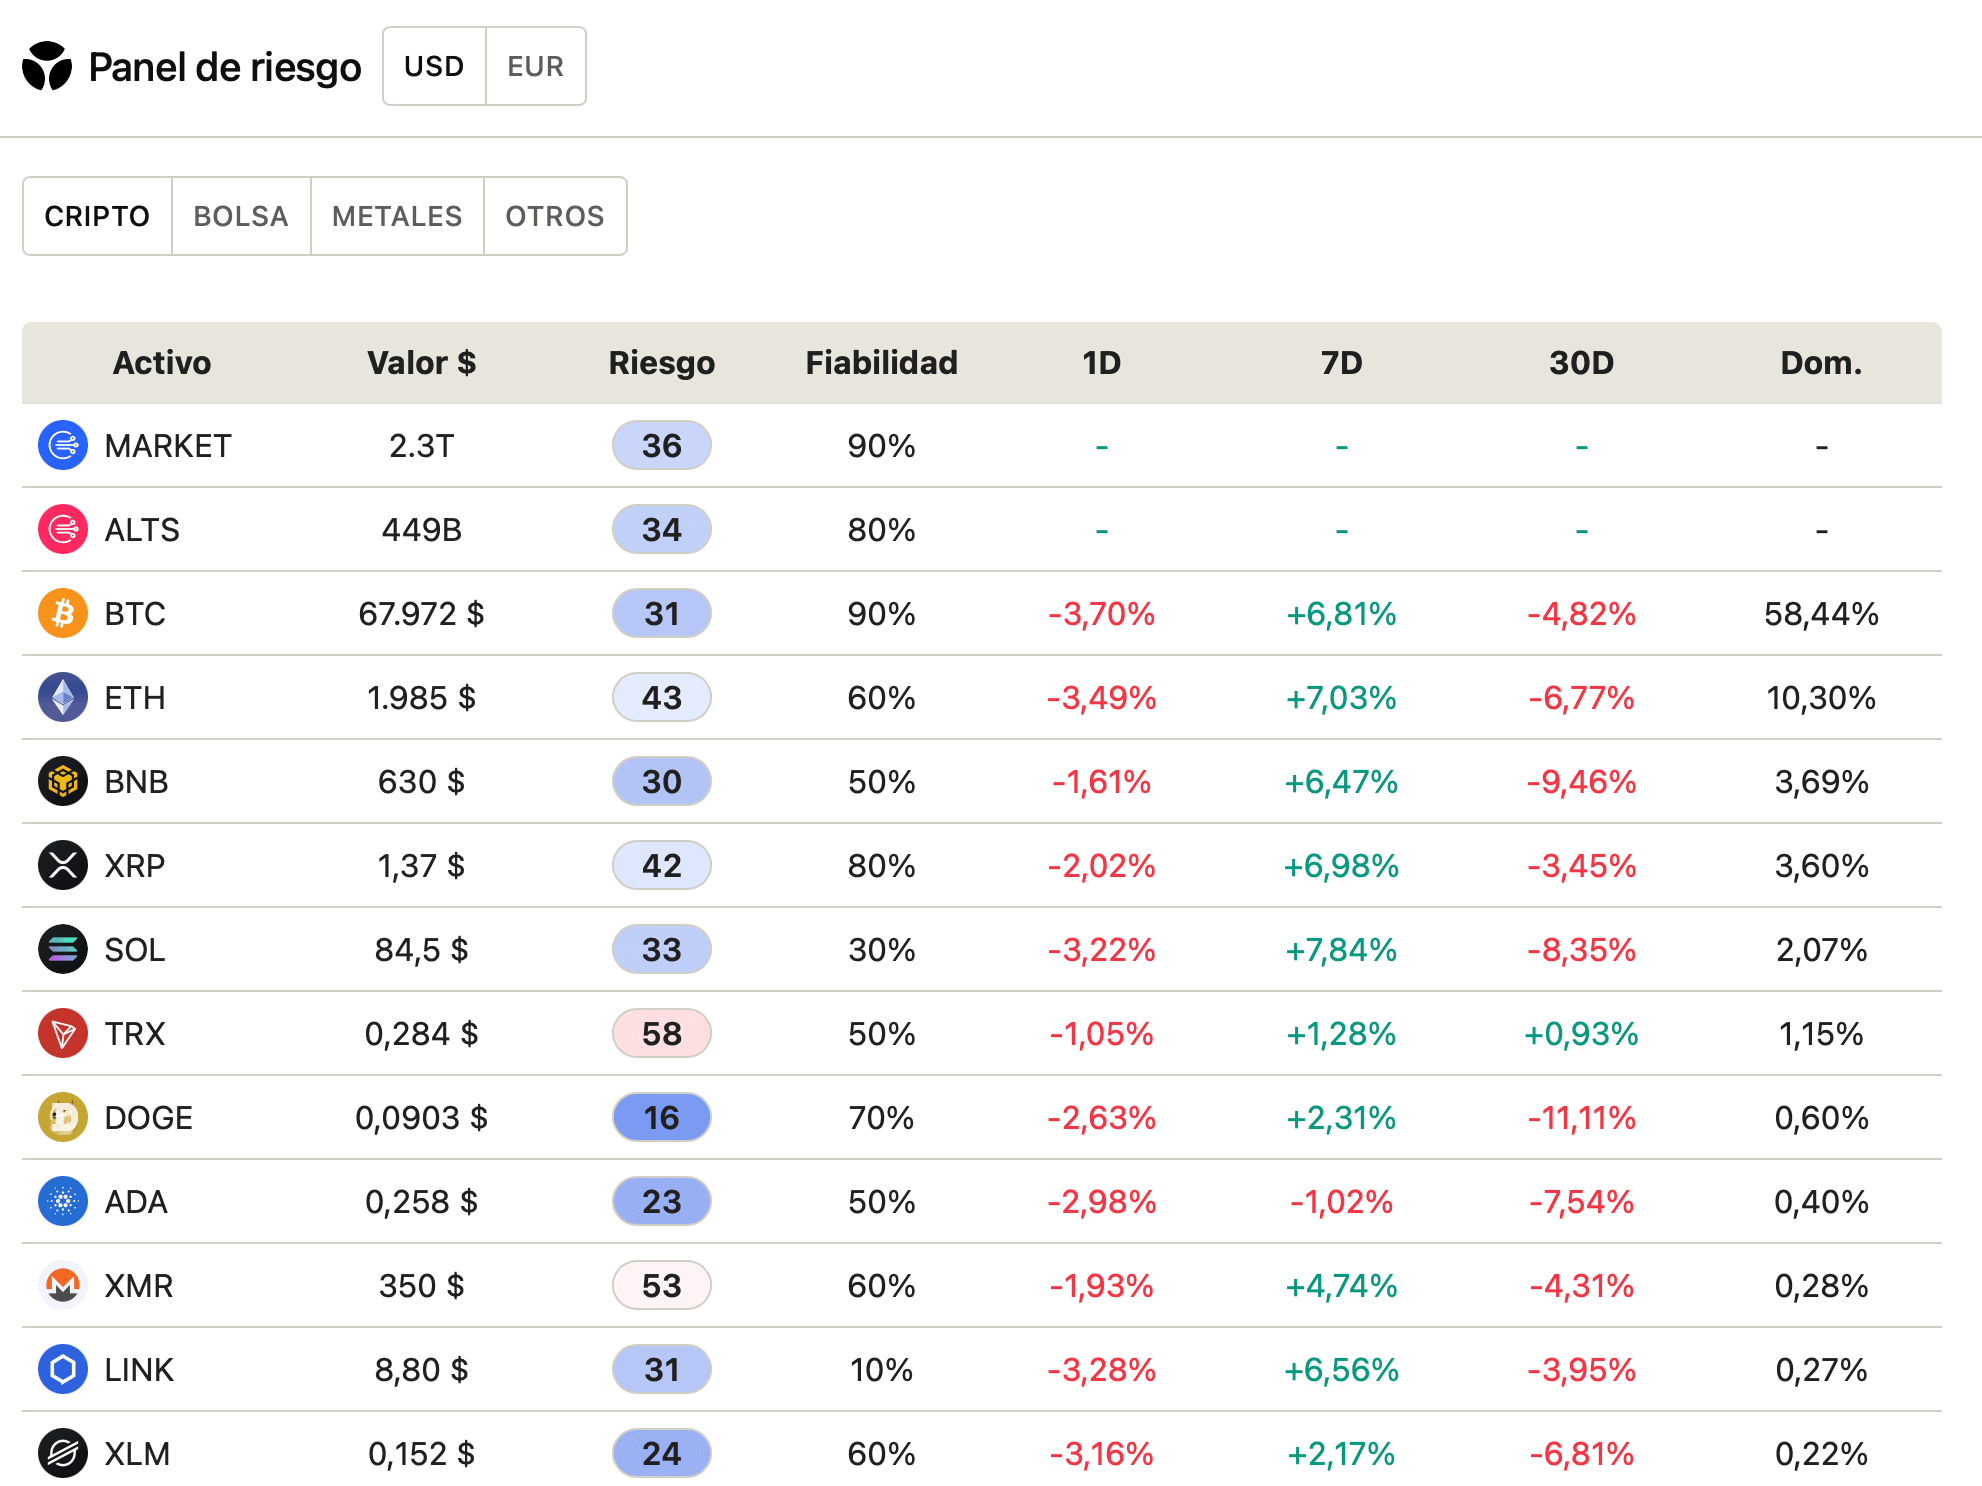Sort by Fiabilidad column header

pyautogui.click(x=881, y=362)
